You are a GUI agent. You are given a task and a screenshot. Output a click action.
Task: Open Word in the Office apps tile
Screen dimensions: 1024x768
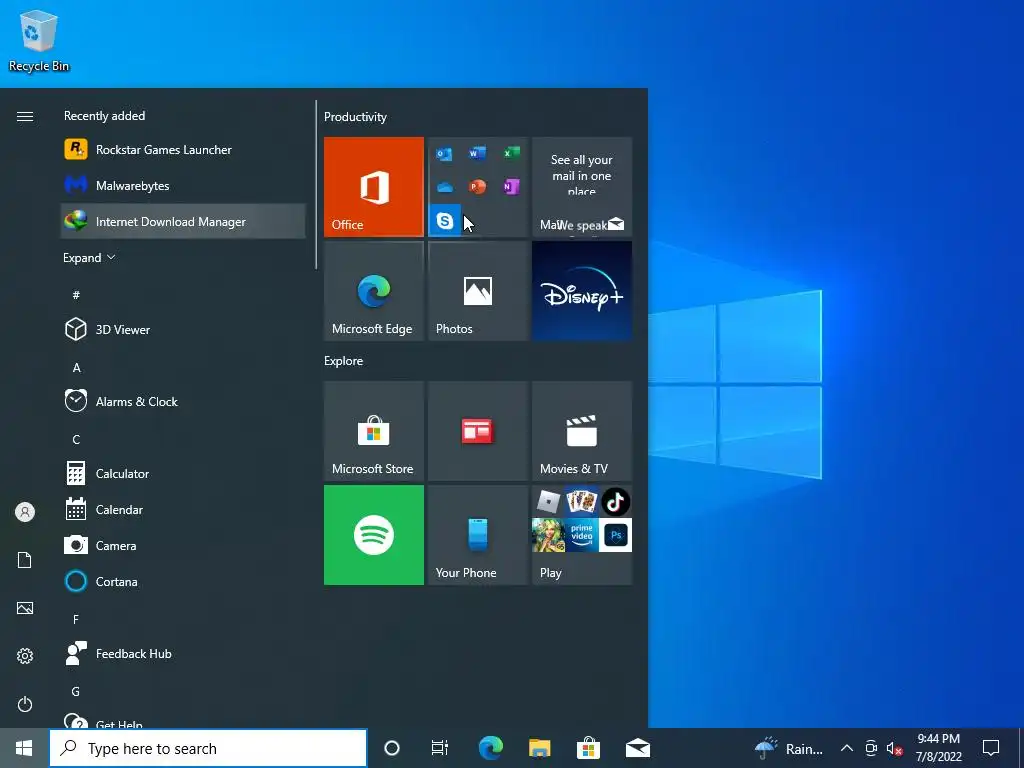(x=477, y=154)
